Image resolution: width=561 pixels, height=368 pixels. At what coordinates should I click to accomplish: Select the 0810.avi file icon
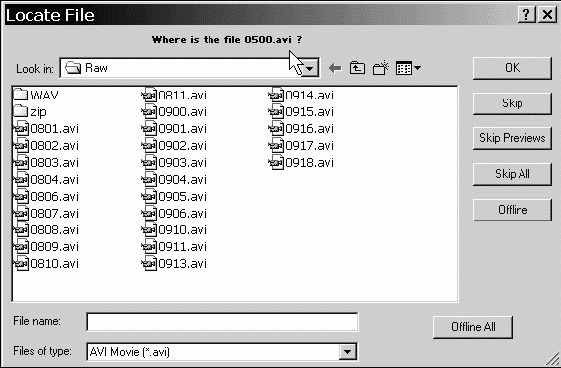click(x=21, y=264)
